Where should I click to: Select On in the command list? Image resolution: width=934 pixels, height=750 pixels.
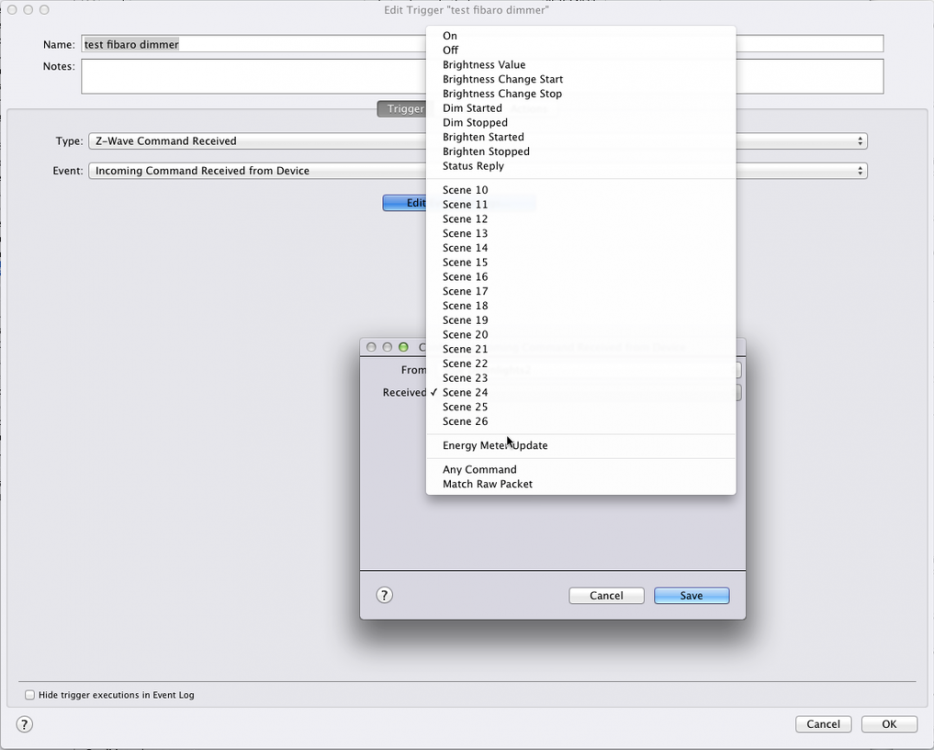tap(450, 36)
